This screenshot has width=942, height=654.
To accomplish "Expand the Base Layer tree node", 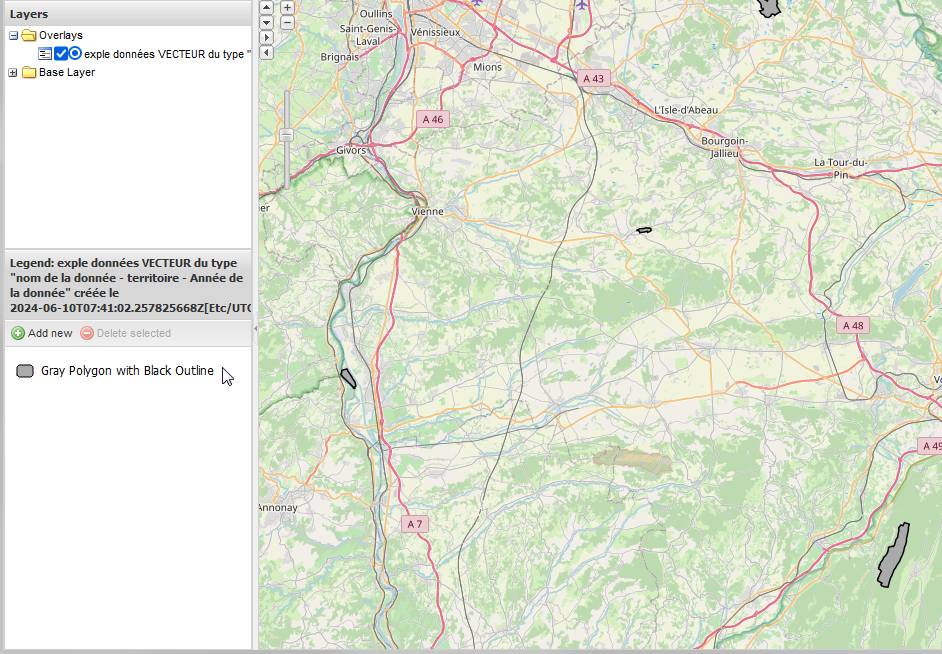I will [13, 73].
